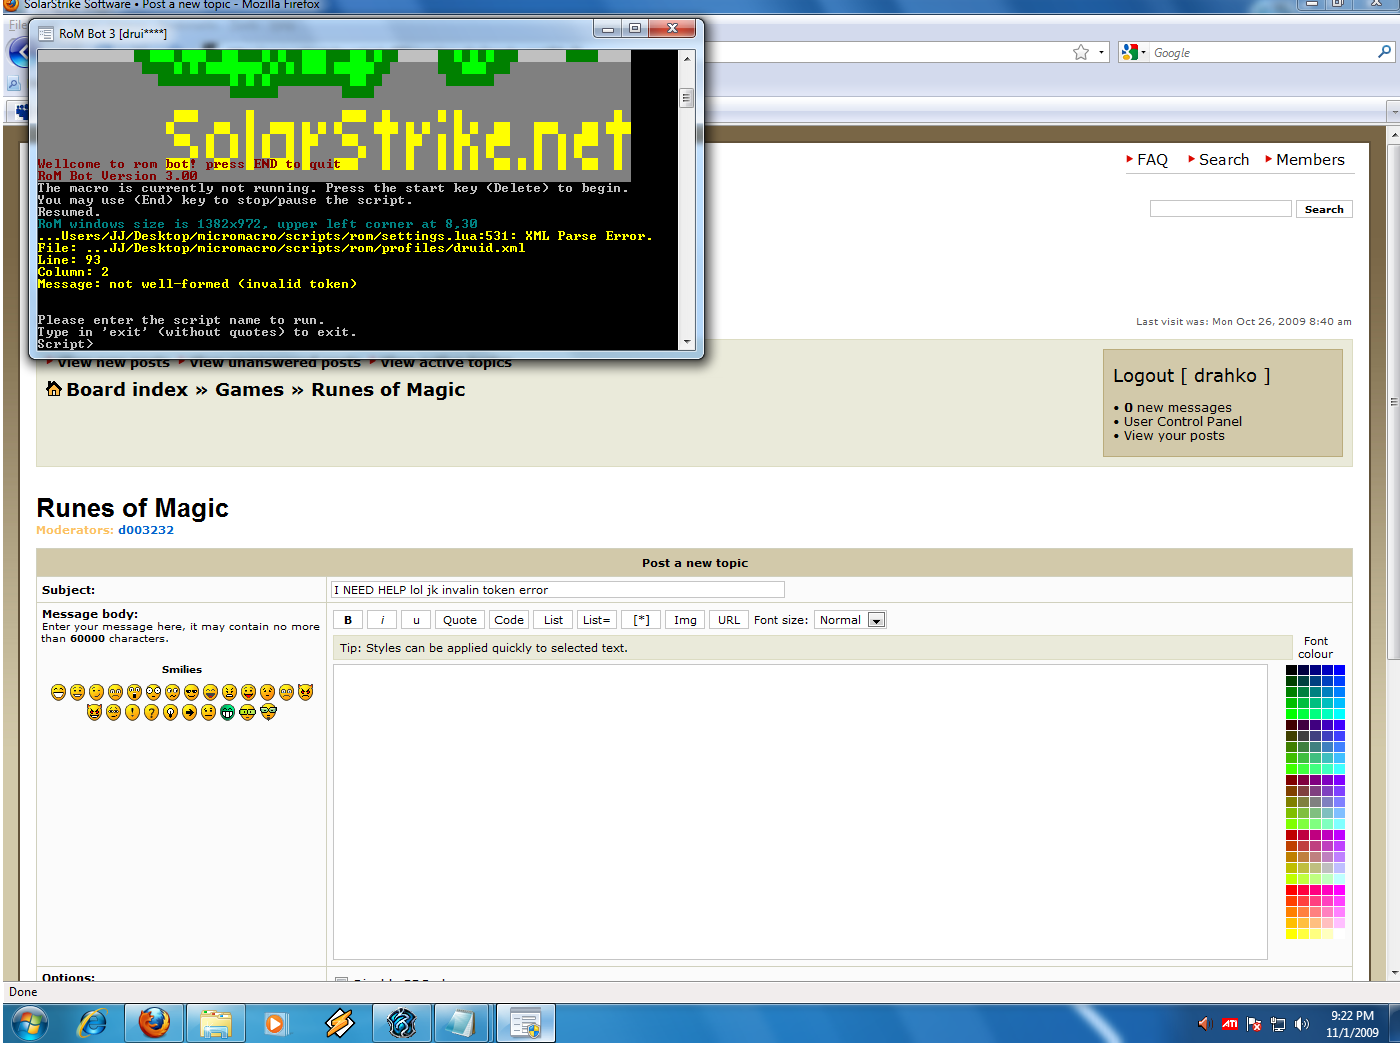The width and height of the screenshot is (1400, 1050).
Task: Click the forum Search button
Action: click(x=1324, y=209)
